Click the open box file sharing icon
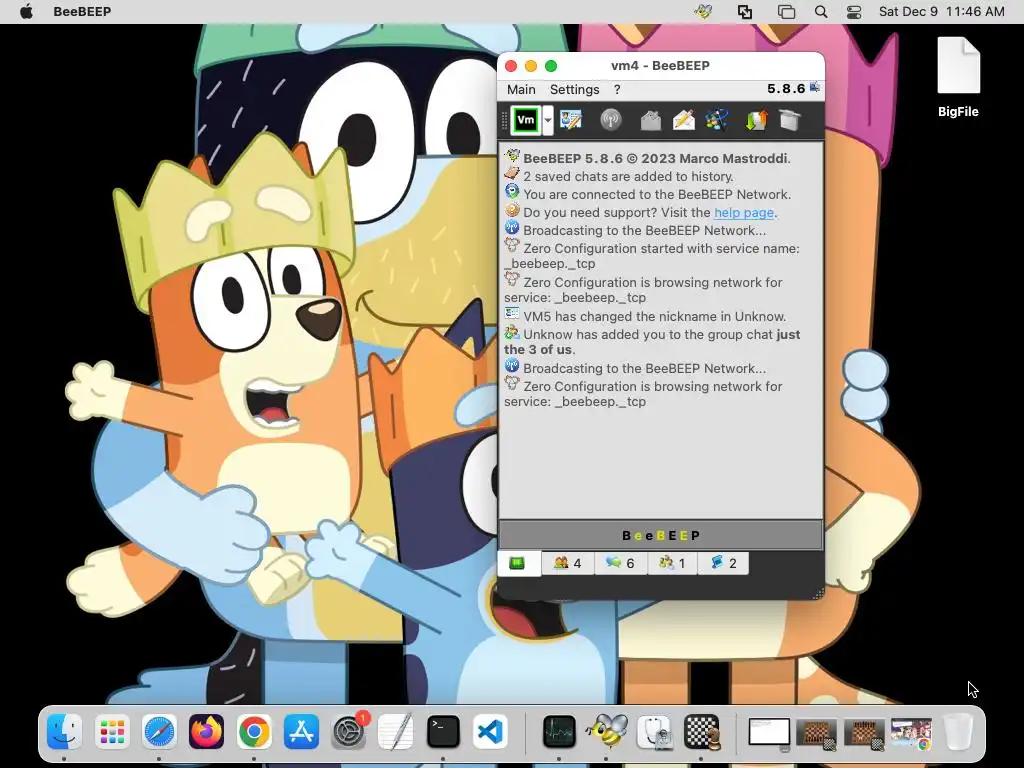 coord(789,120)
